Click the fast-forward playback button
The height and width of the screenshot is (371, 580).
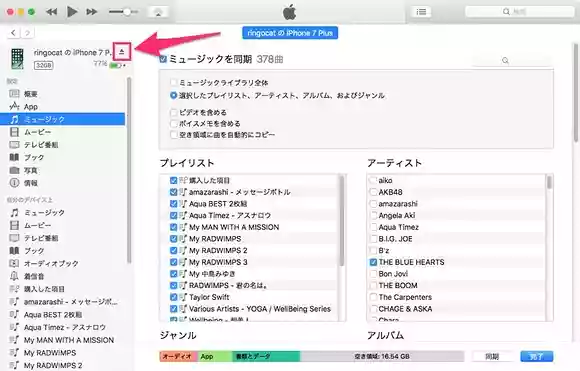point(91,12)
